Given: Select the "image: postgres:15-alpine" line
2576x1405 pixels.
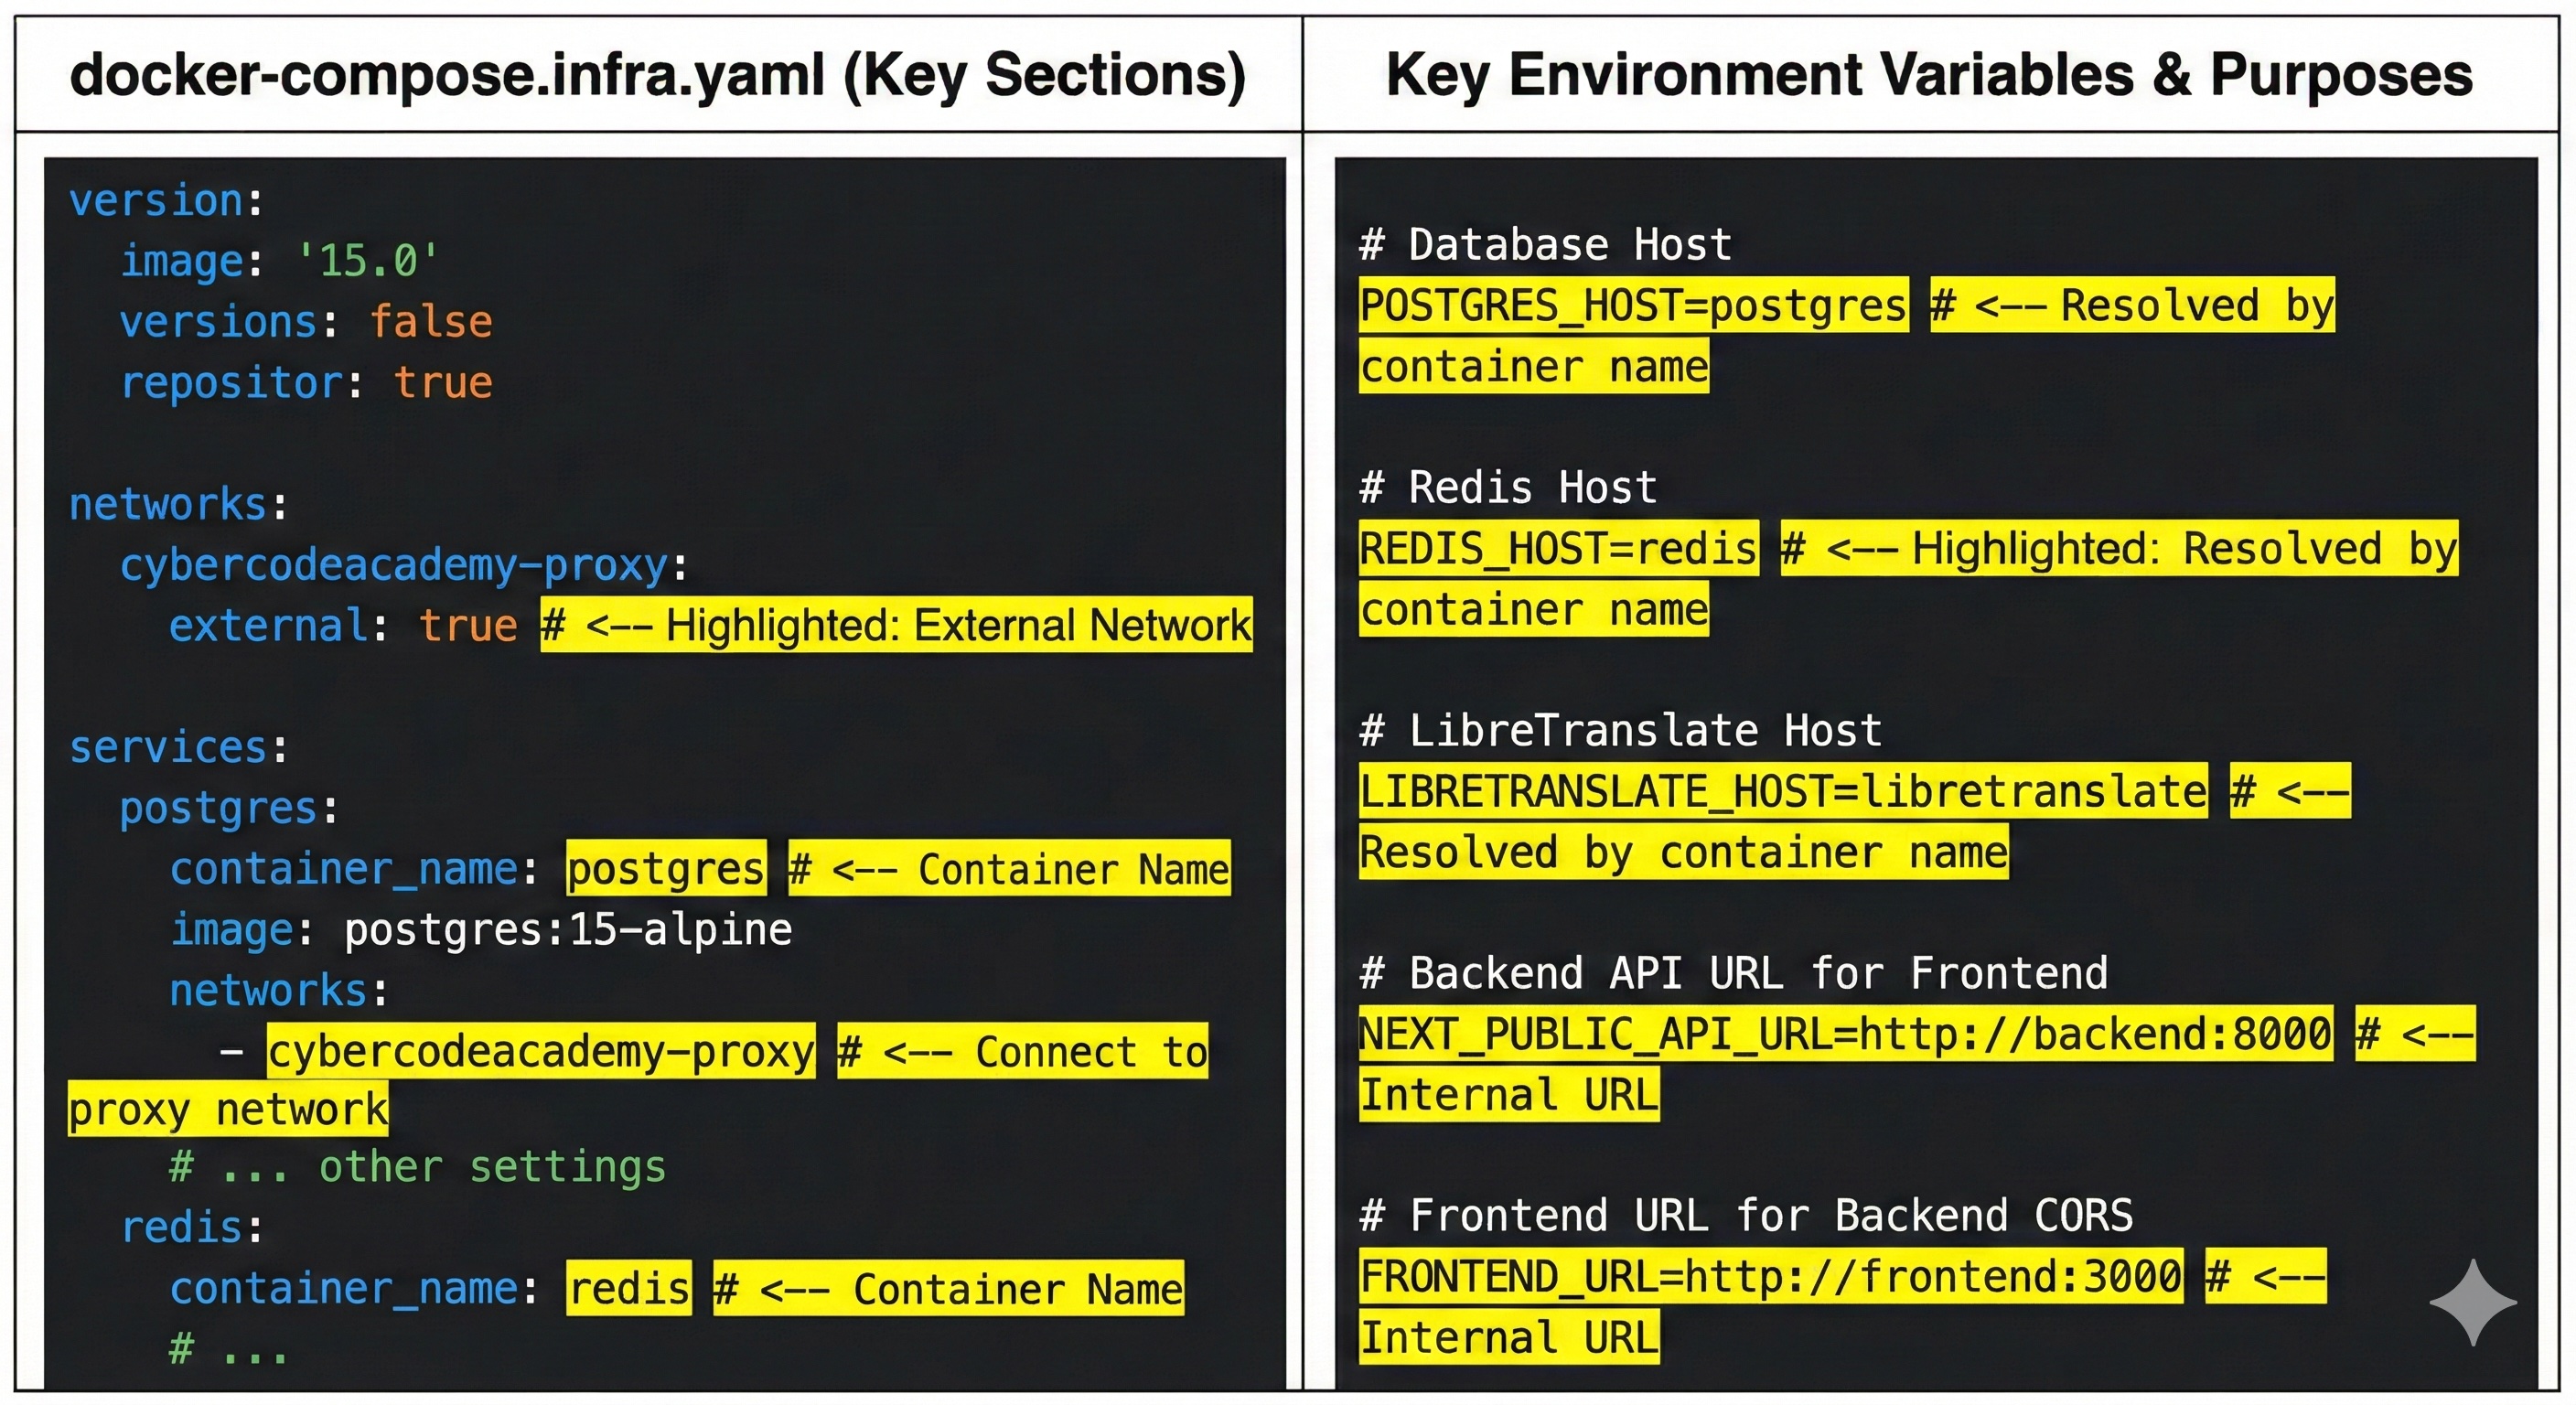Looking at the screenshot, I should 481,930.
